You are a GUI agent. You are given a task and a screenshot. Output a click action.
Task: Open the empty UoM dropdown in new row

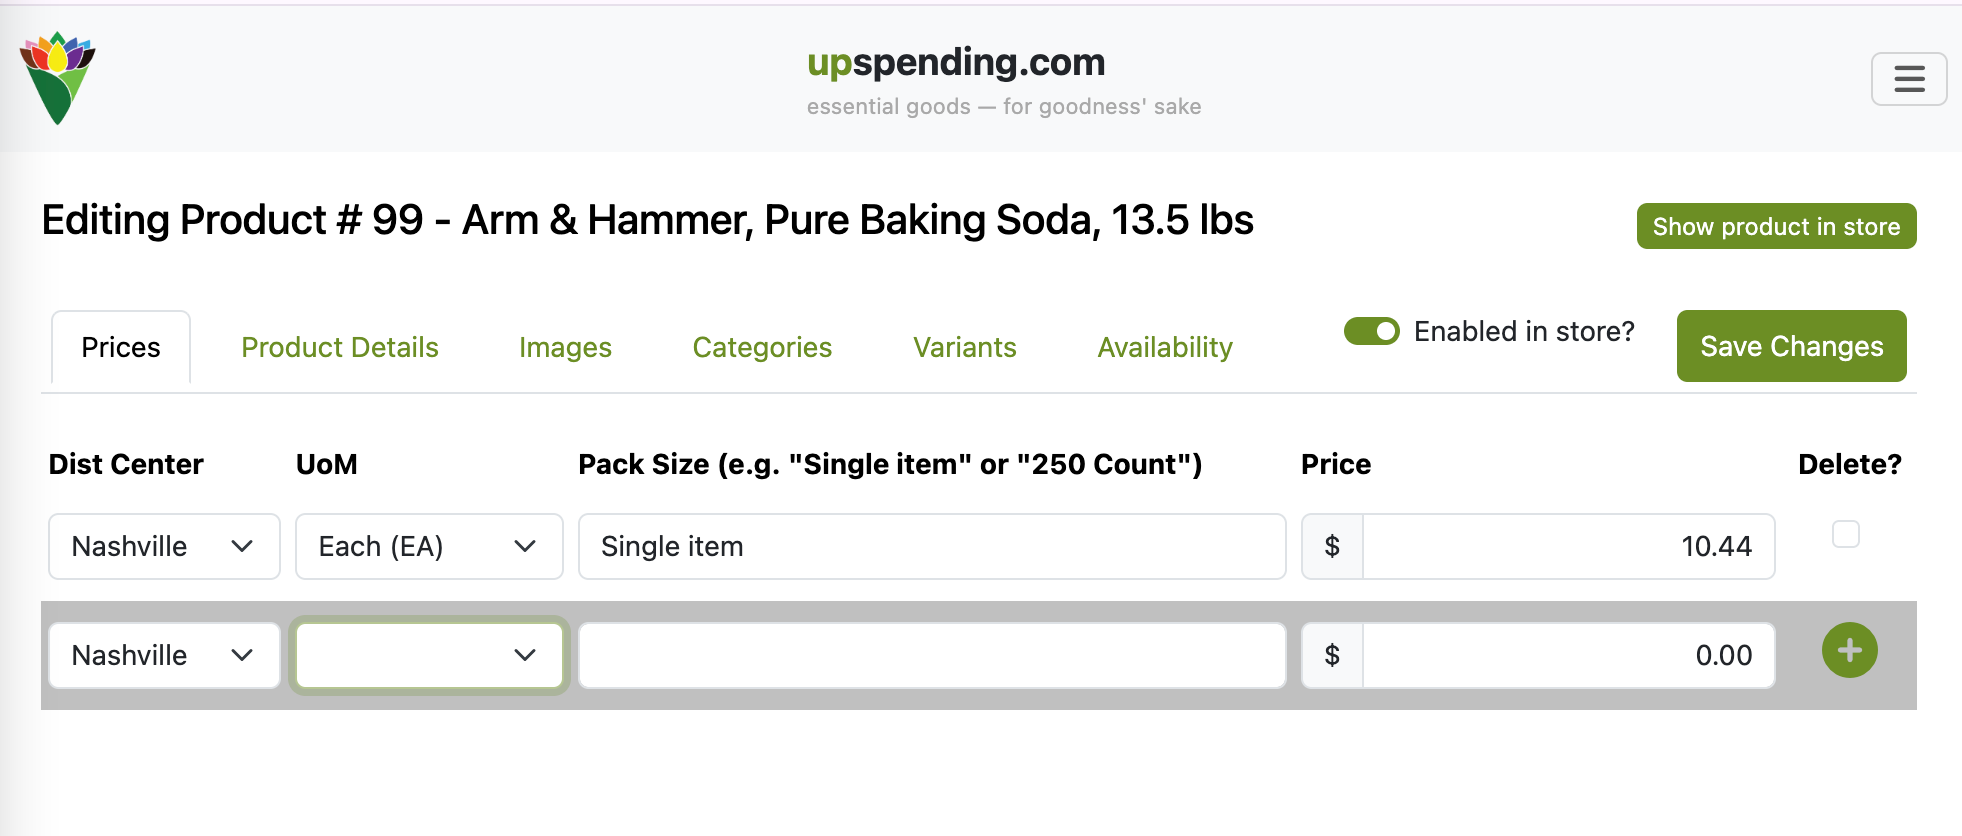[x=428, y=655]
